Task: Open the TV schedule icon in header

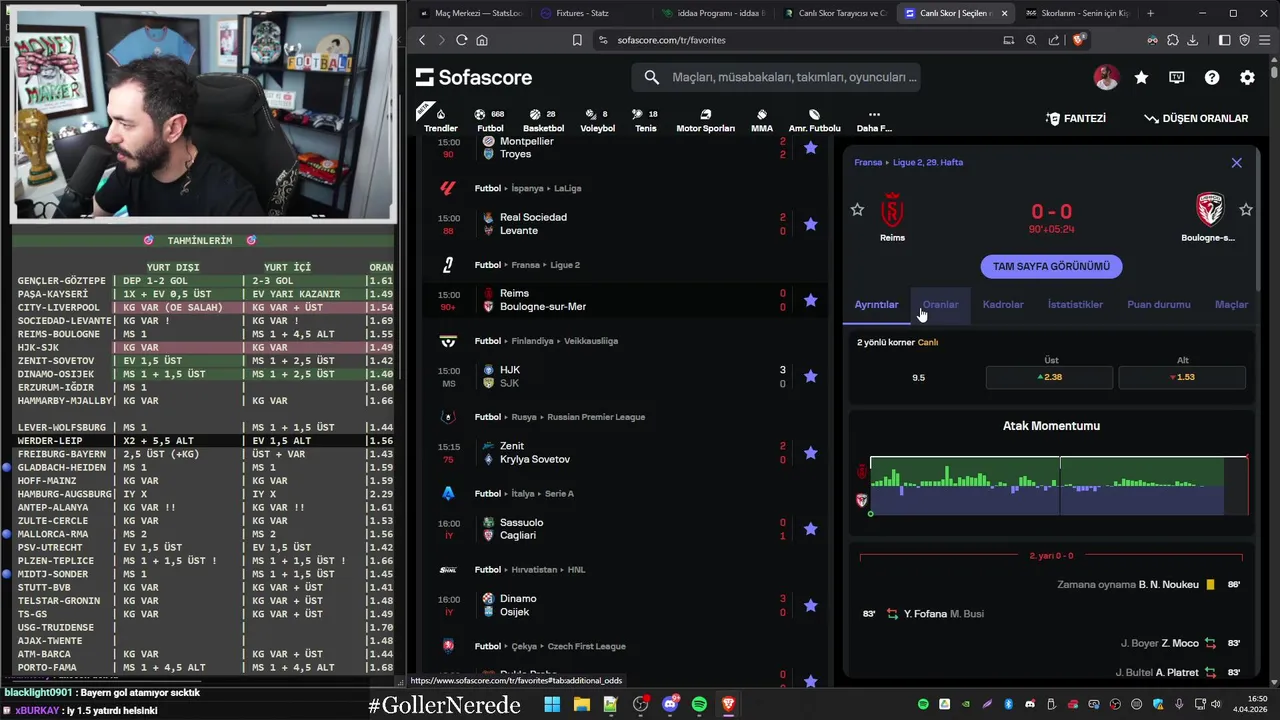Action: tap(1177, 77)
